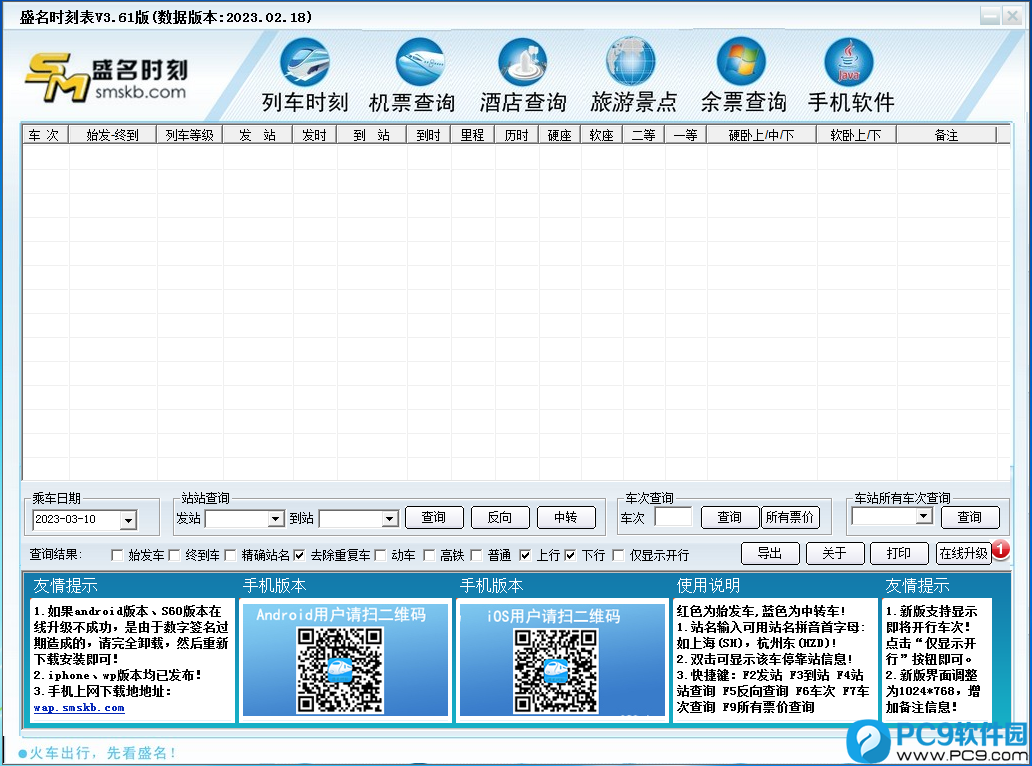Sort by the 历时 column header
The image size is (1032, 766).
click(x=517, y=135)
